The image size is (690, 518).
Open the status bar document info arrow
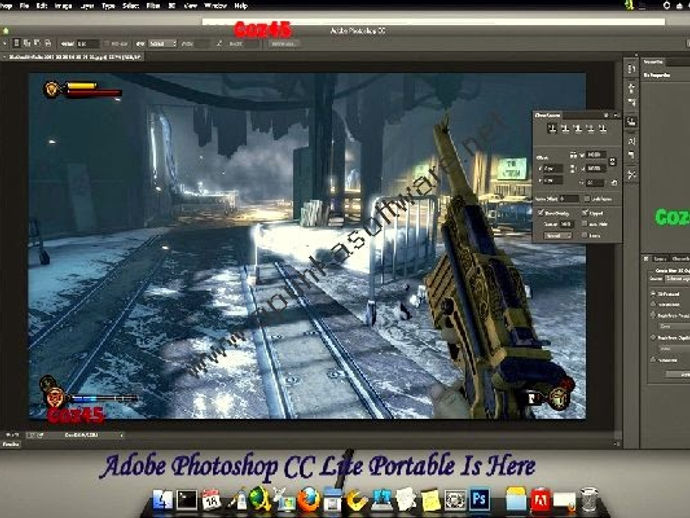point(121,435)
